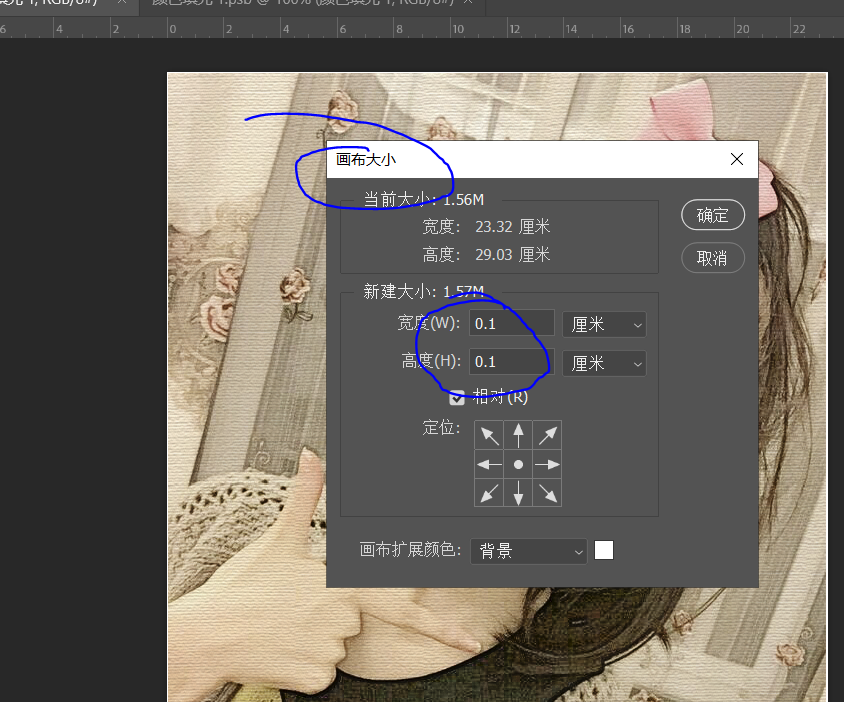Set anchor to center dot
This screenshot has width=844, height=702.
(x=518, y=464)
